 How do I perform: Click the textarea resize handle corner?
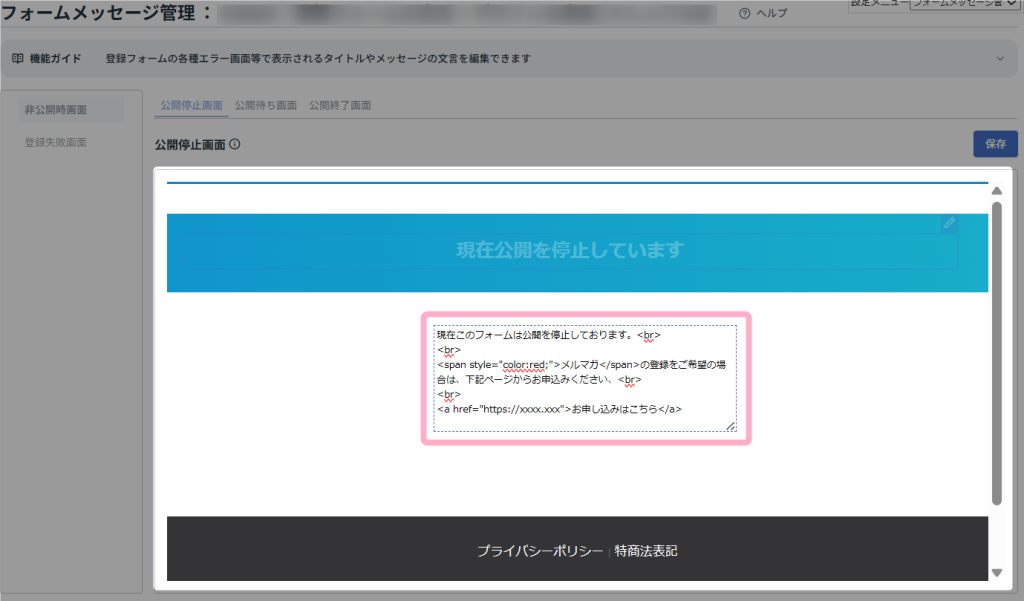point(730,426)
